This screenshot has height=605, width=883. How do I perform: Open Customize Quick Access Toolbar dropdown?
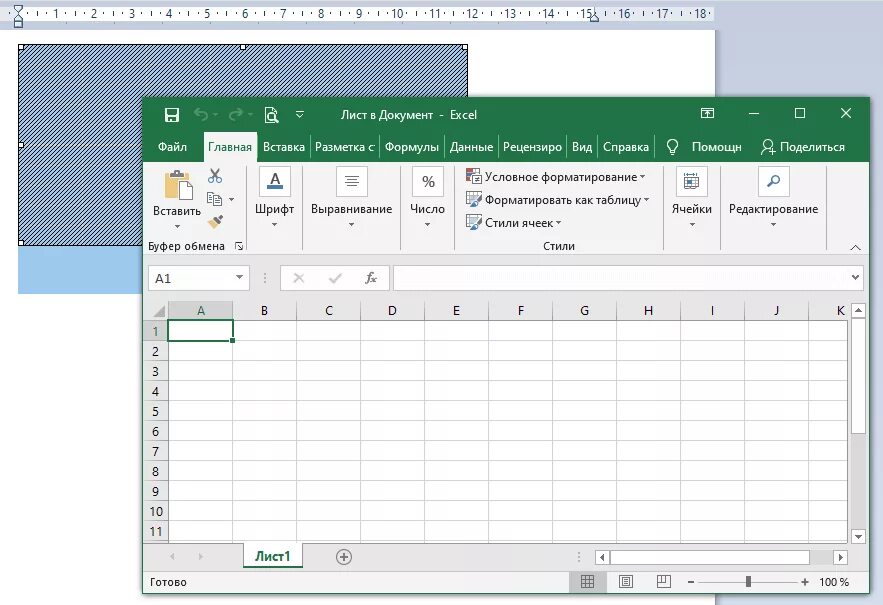(300, 114)
